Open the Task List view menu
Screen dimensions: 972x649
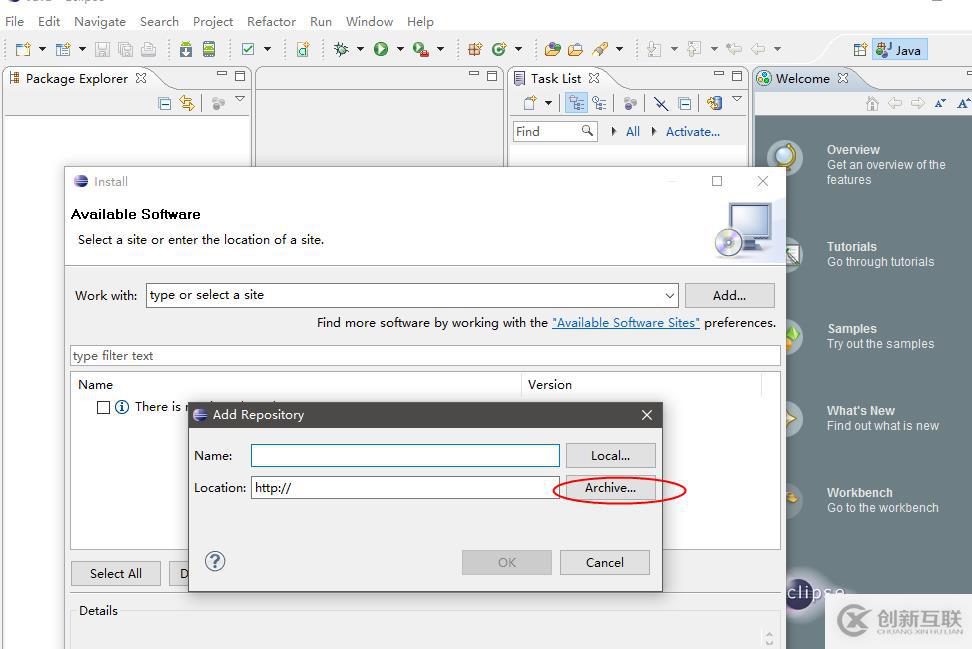[736, 99]
